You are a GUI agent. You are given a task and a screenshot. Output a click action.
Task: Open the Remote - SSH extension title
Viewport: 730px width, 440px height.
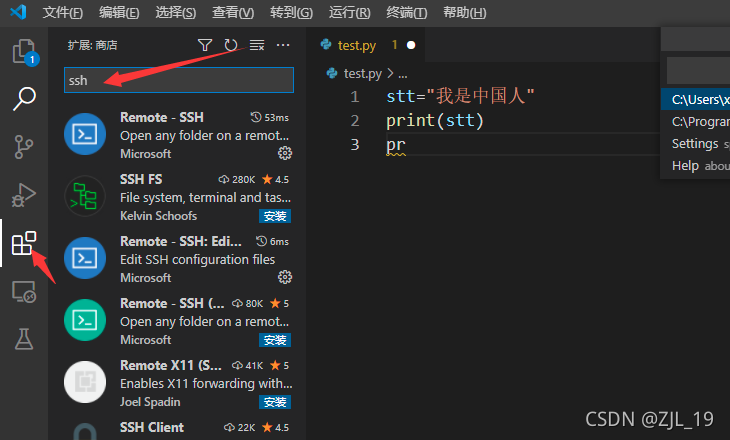pyautogui.click(x=162, y=117)
